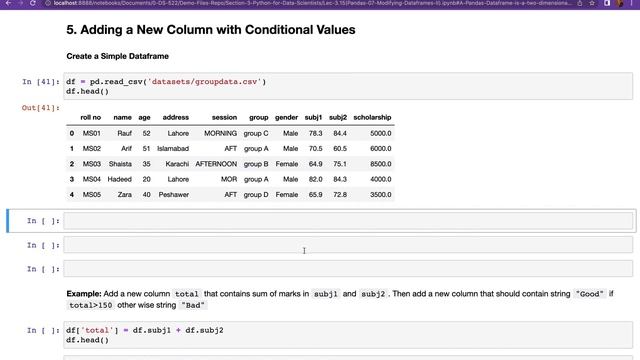Click the 'group B' cell

(x=256, y=164)
